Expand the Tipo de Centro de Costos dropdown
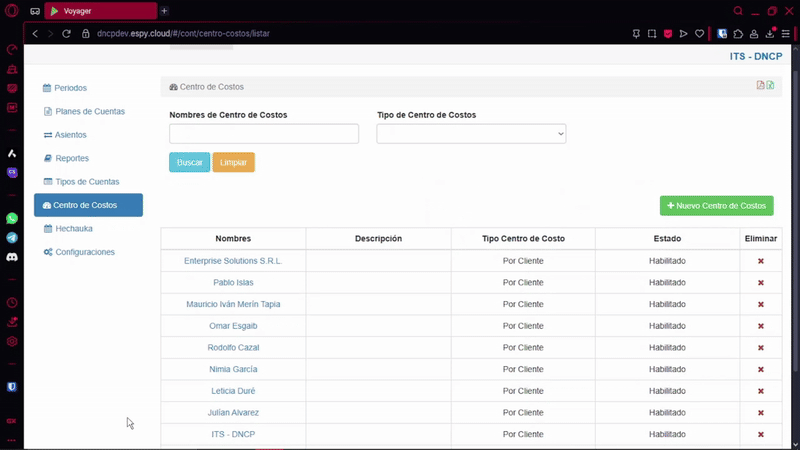The image size is (800, 450). point(471,134)
